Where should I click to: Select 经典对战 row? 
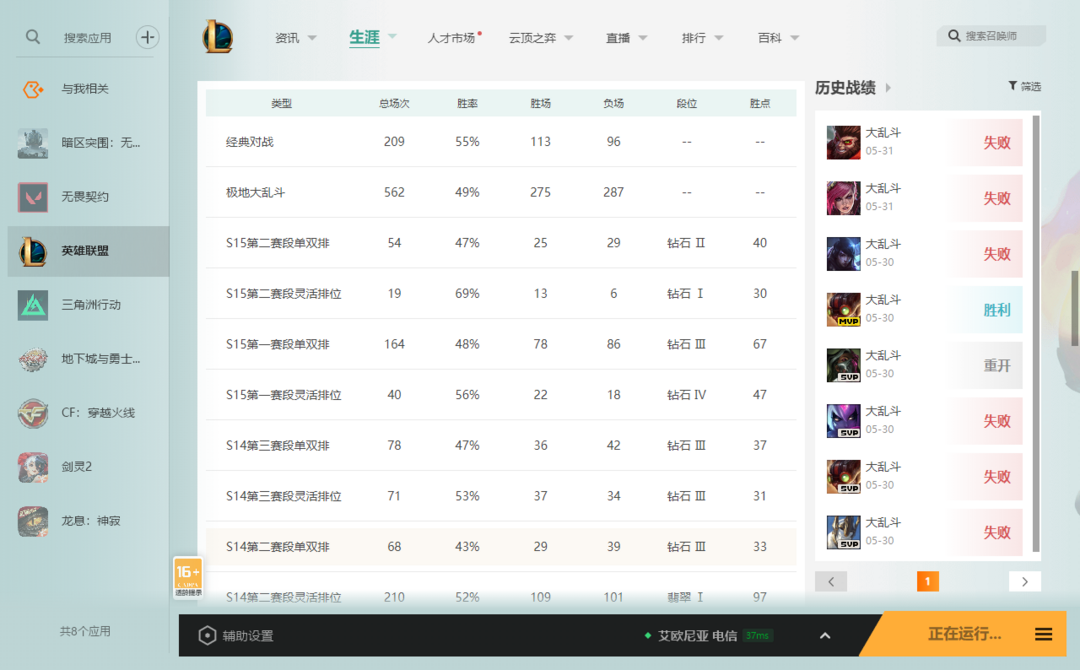(501, 142)
